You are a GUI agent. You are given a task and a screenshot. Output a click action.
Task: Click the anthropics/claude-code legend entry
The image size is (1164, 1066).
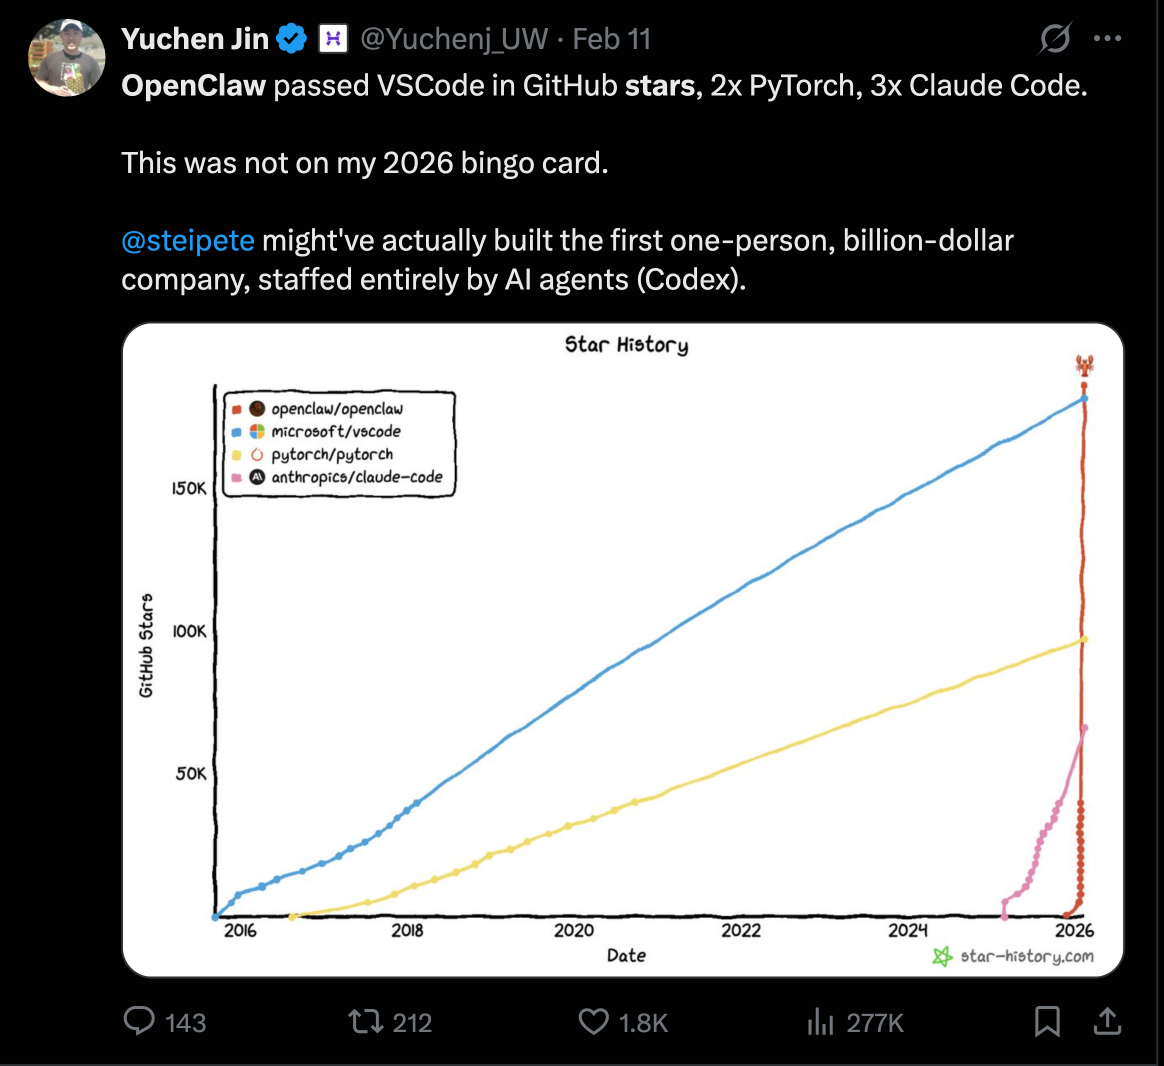pyautogui.click(x=356, y=477)
